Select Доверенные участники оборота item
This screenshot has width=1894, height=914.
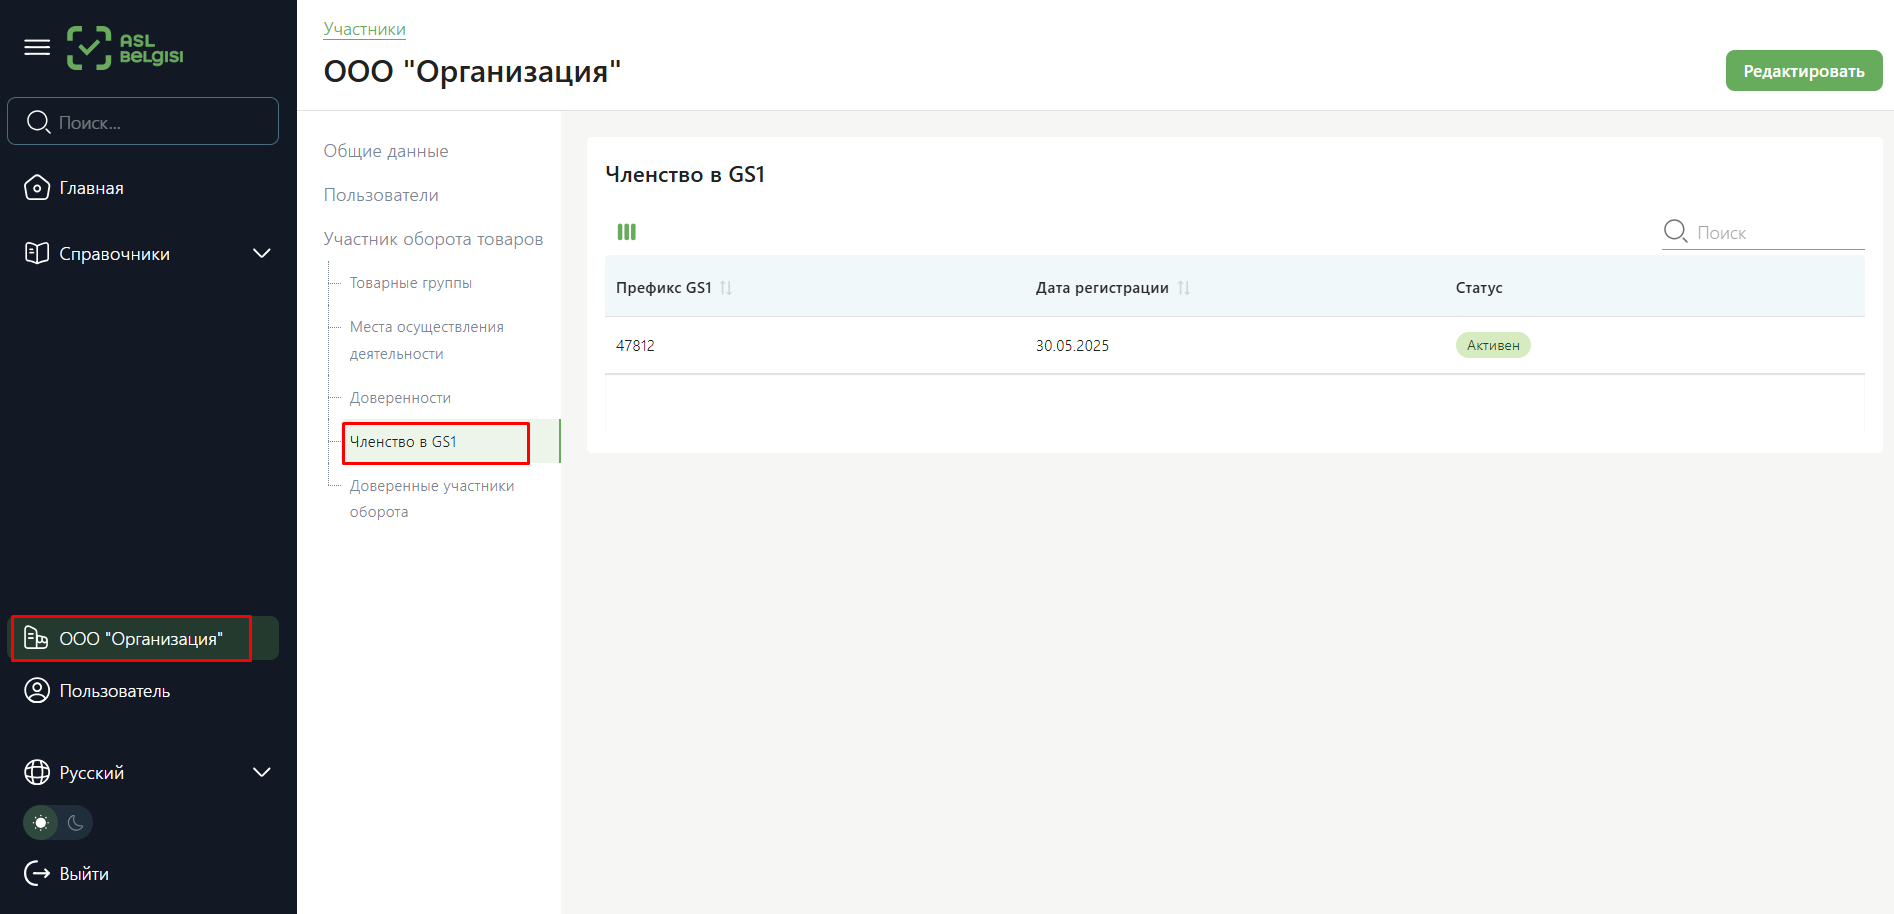[x=432, y=499]
